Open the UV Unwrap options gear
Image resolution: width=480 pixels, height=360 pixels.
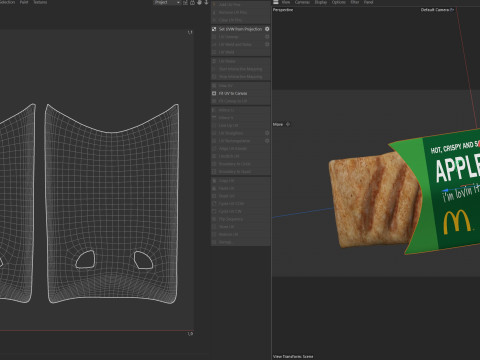coord(267,37)
